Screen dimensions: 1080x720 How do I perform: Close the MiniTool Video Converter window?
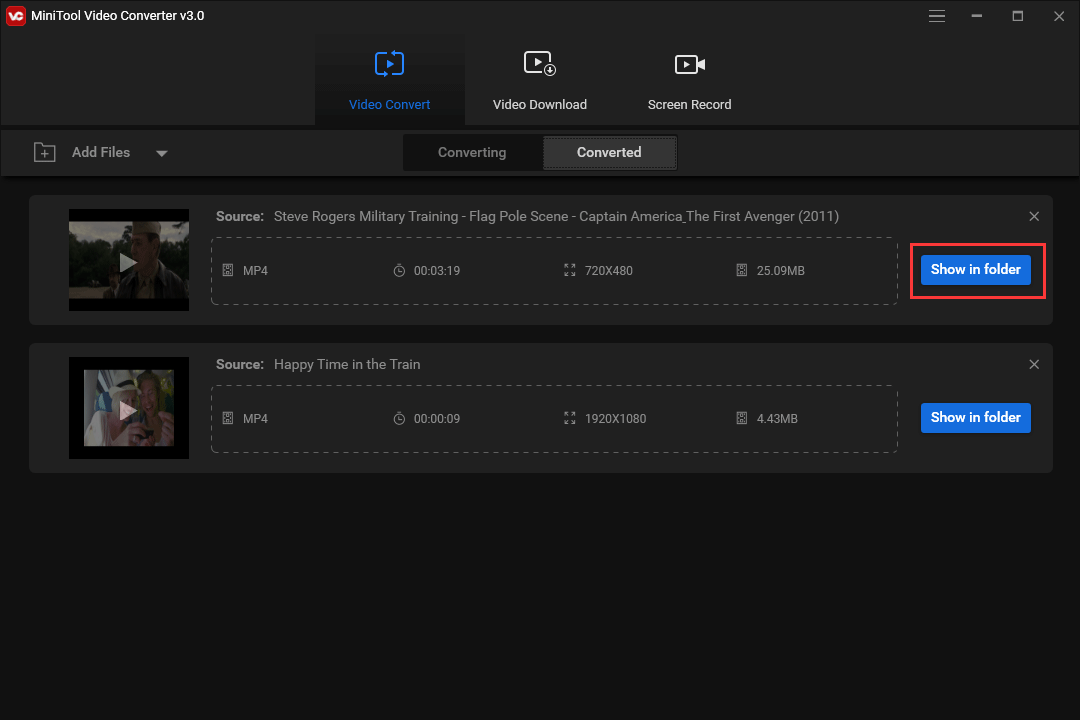tap(1059, 16)
